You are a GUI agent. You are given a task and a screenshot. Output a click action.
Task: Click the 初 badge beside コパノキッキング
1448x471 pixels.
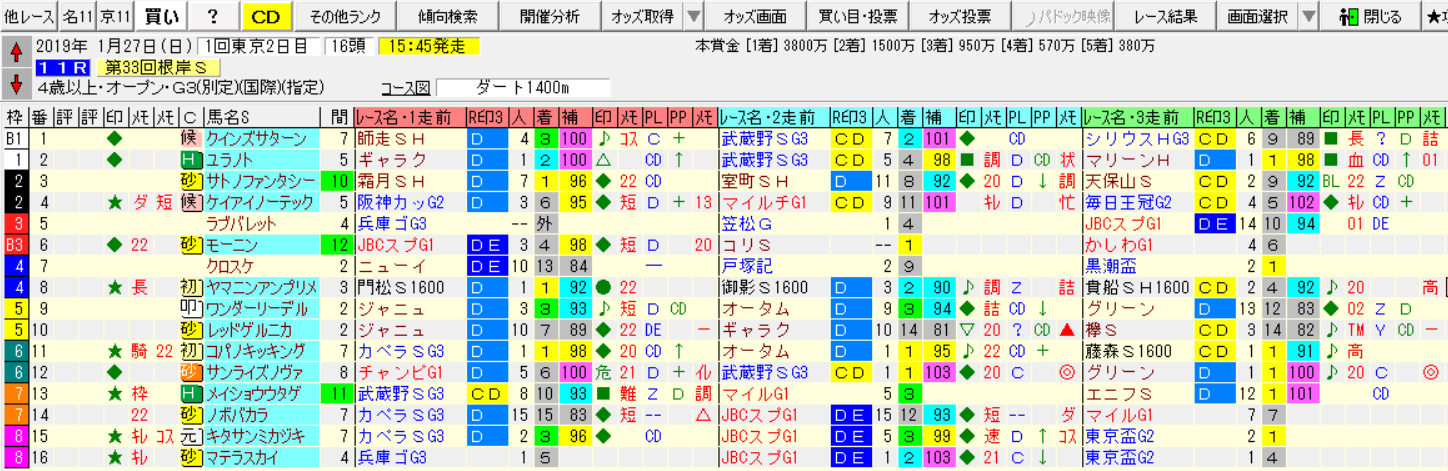[x=190, y=350]
